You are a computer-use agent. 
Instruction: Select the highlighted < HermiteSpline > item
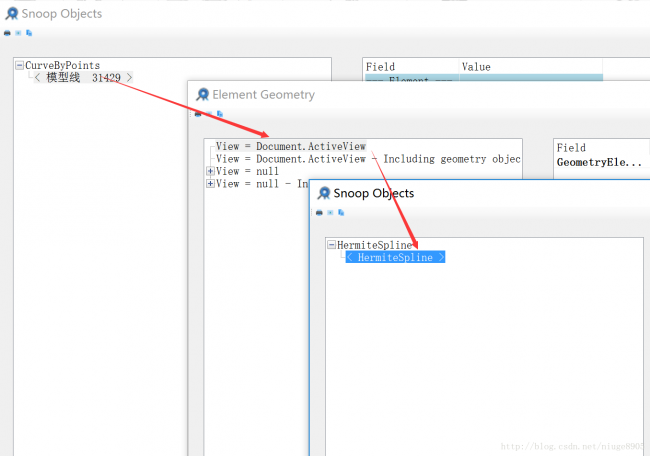tap(395, 258)
